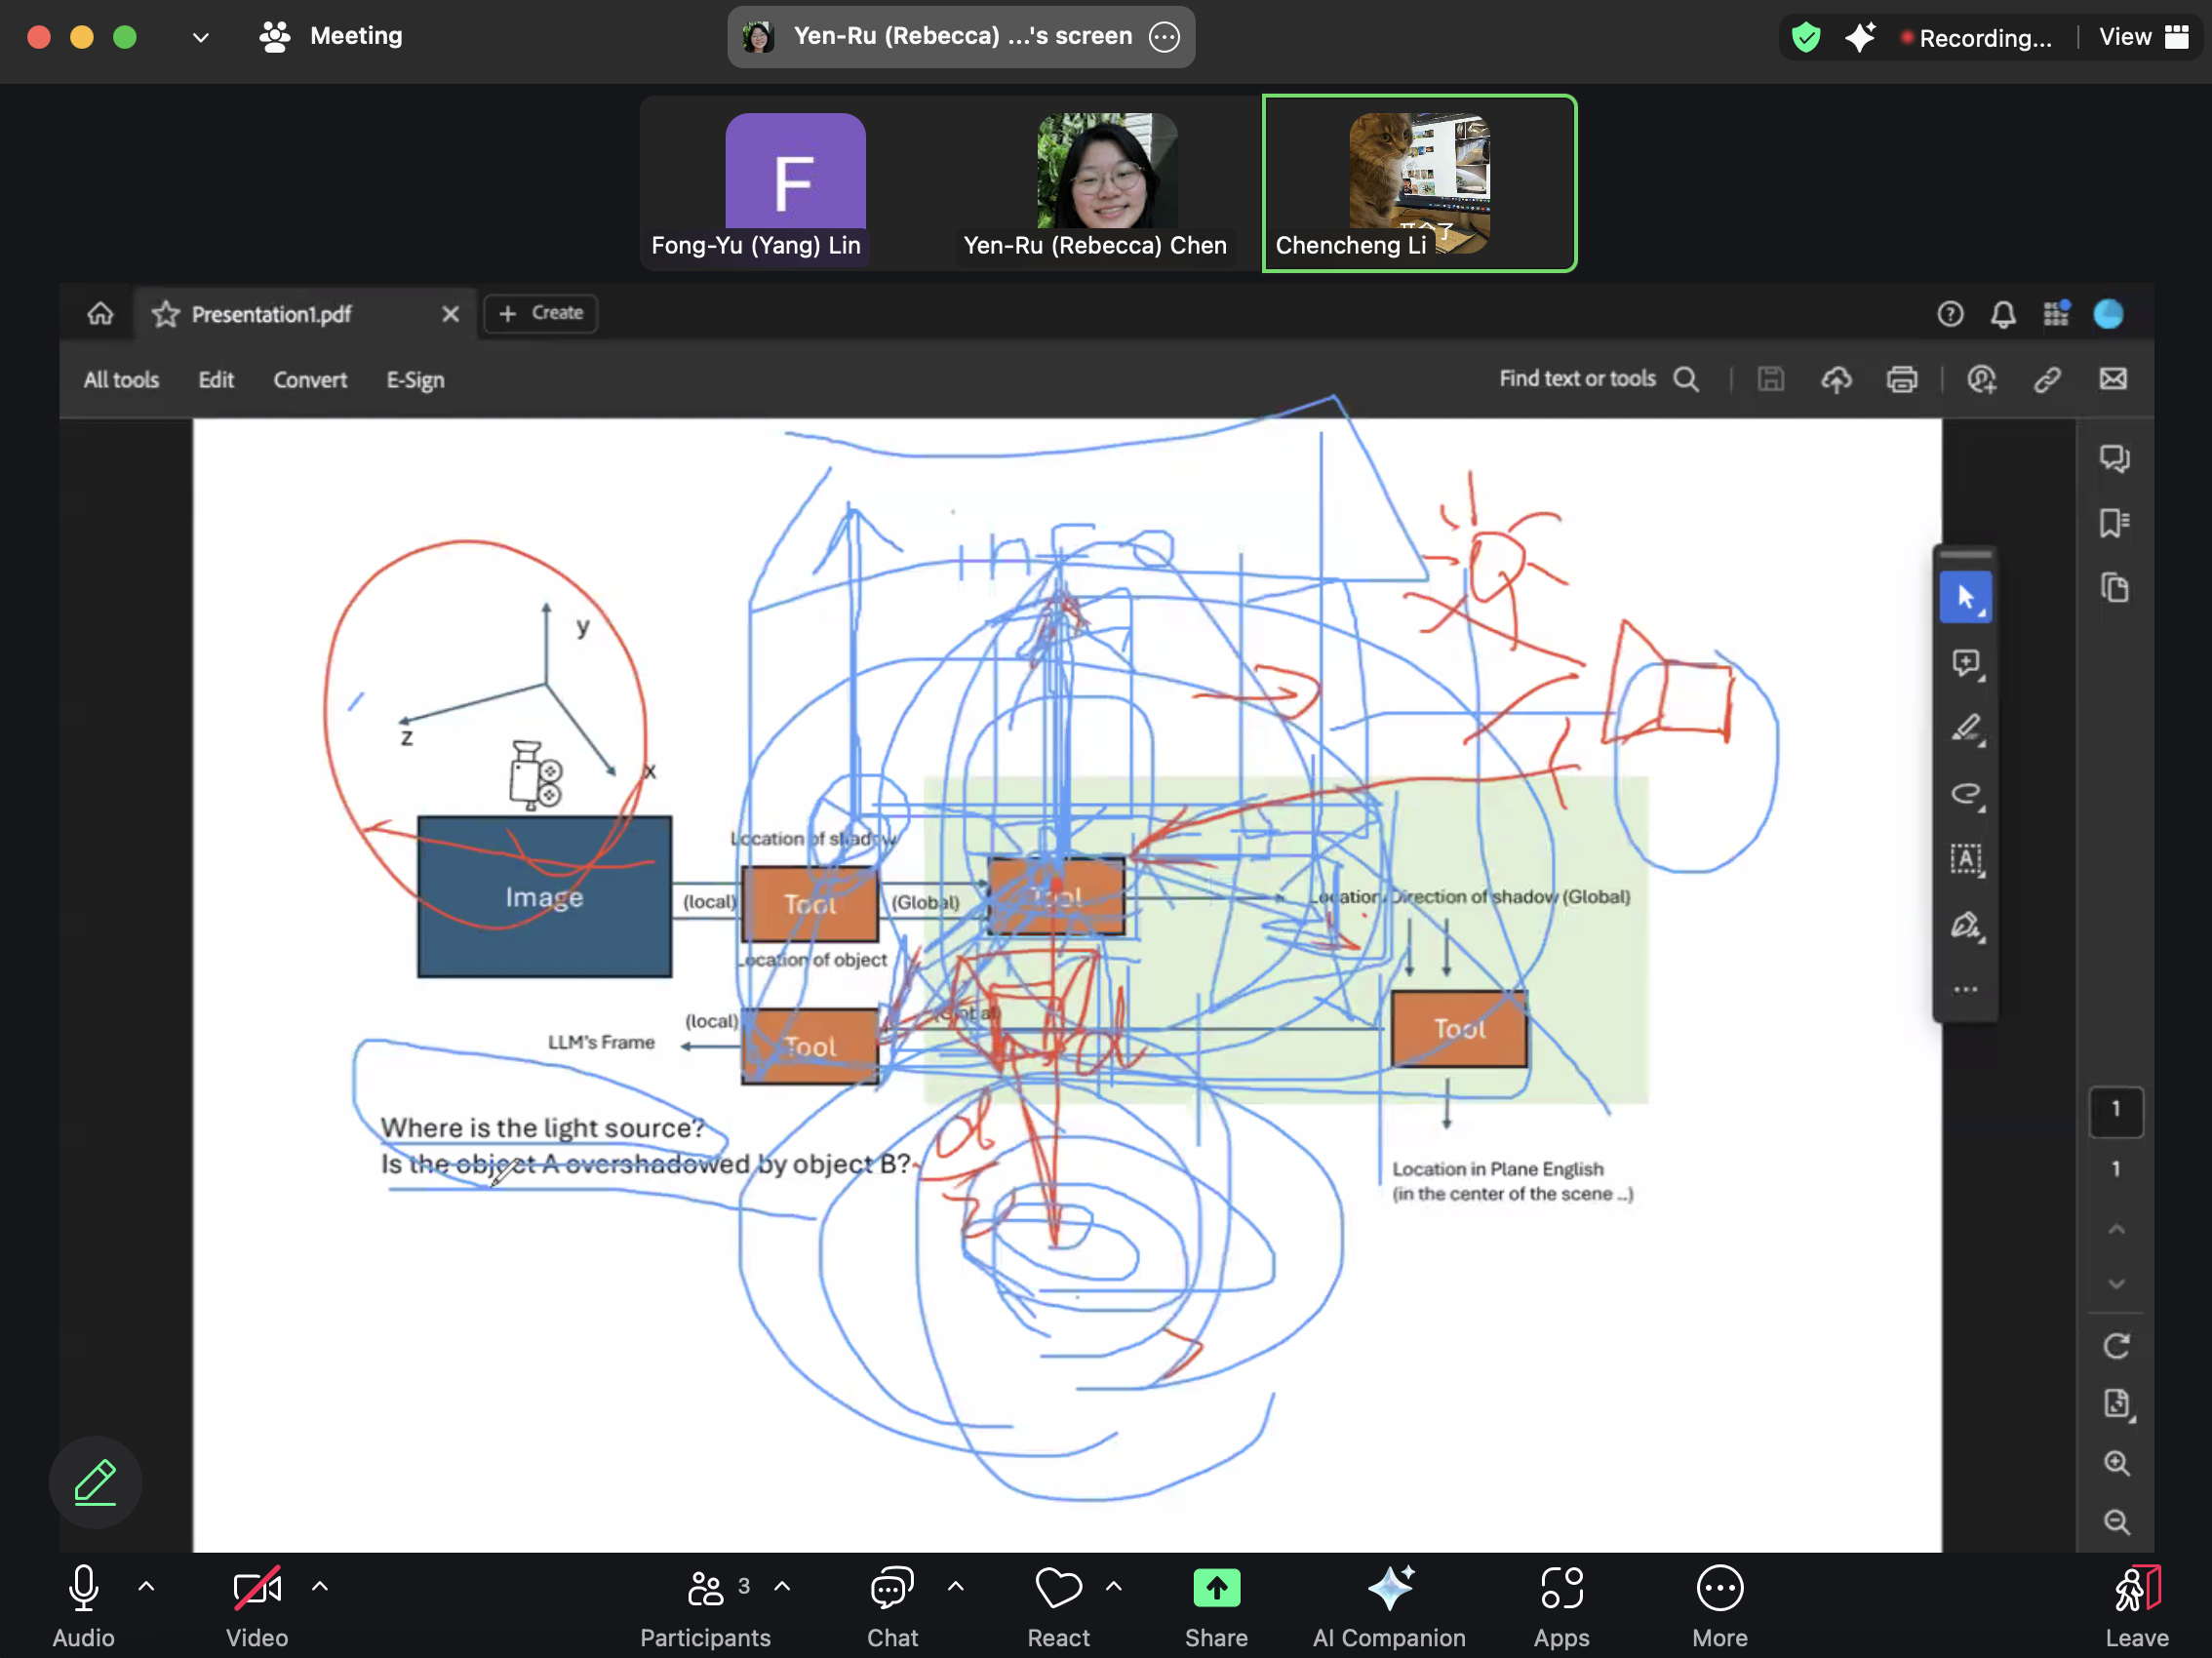Viewport: 2212px width, 1658px height.
Task: Save the PDF file
Action: (1769, 379)
